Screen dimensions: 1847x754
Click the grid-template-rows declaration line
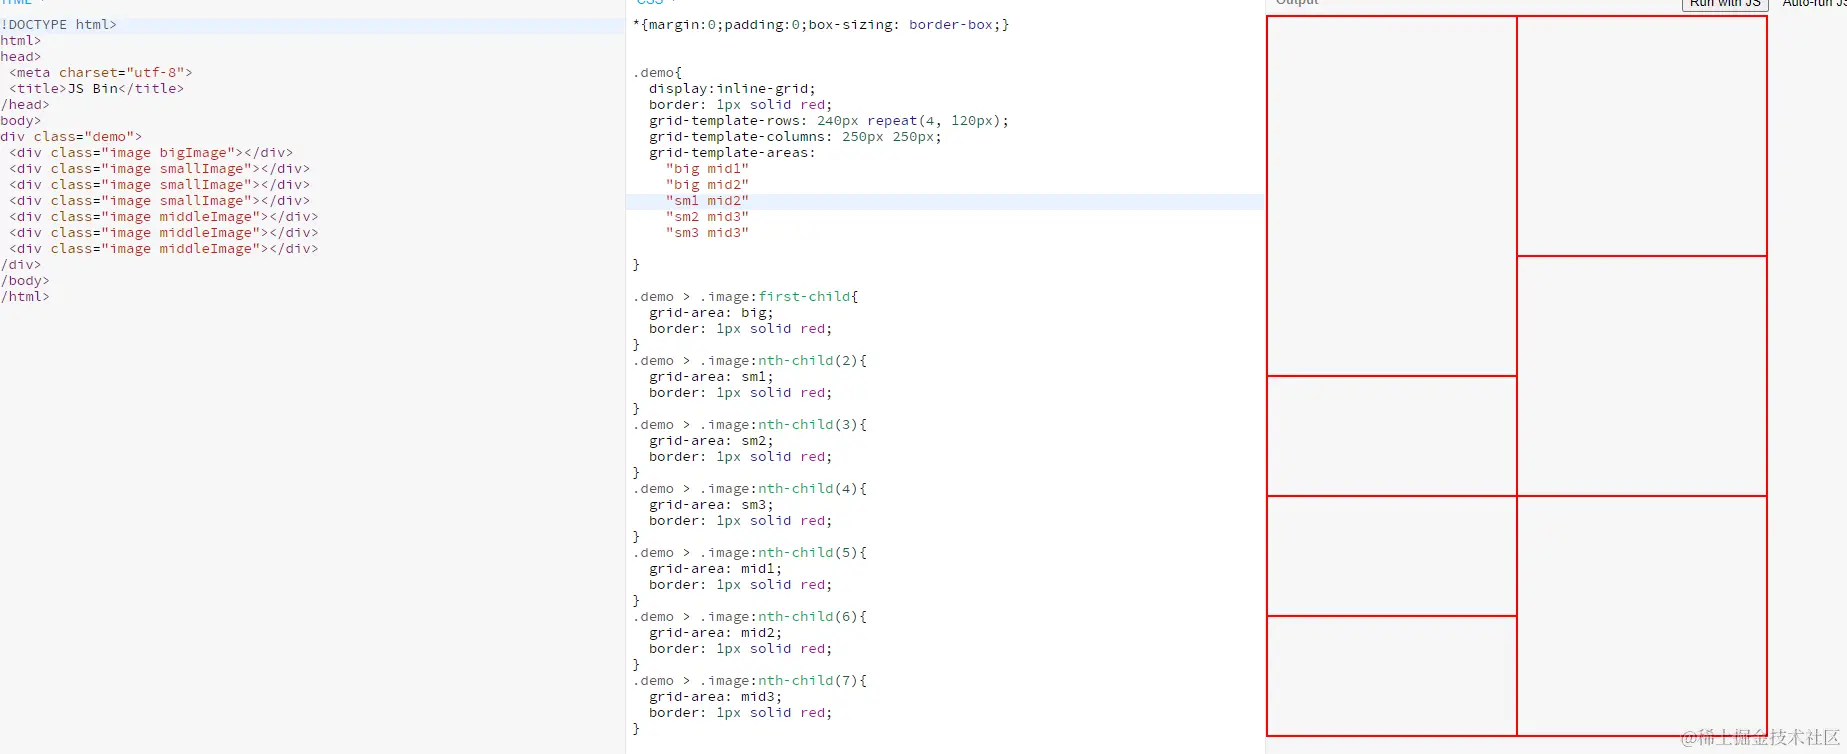[x=829, y=121]
